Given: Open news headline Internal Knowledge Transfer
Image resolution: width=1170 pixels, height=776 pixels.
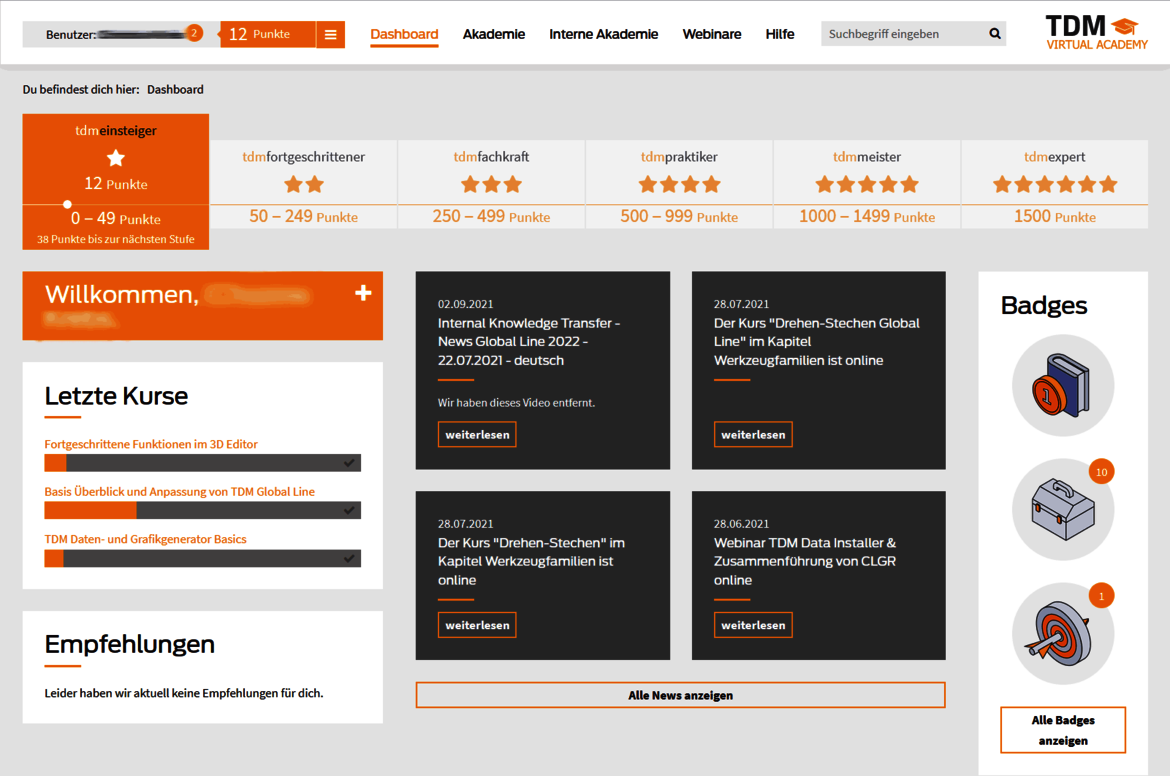Looking at the screenshot, I should pos(529,342).
